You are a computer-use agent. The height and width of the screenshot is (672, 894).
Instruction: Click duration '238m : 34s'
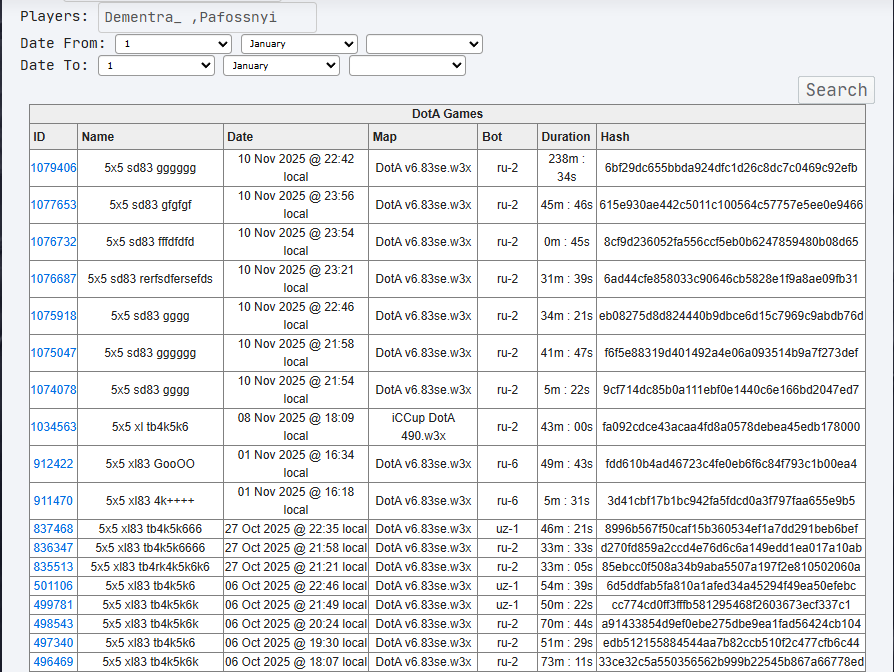[x=567, y=168]
